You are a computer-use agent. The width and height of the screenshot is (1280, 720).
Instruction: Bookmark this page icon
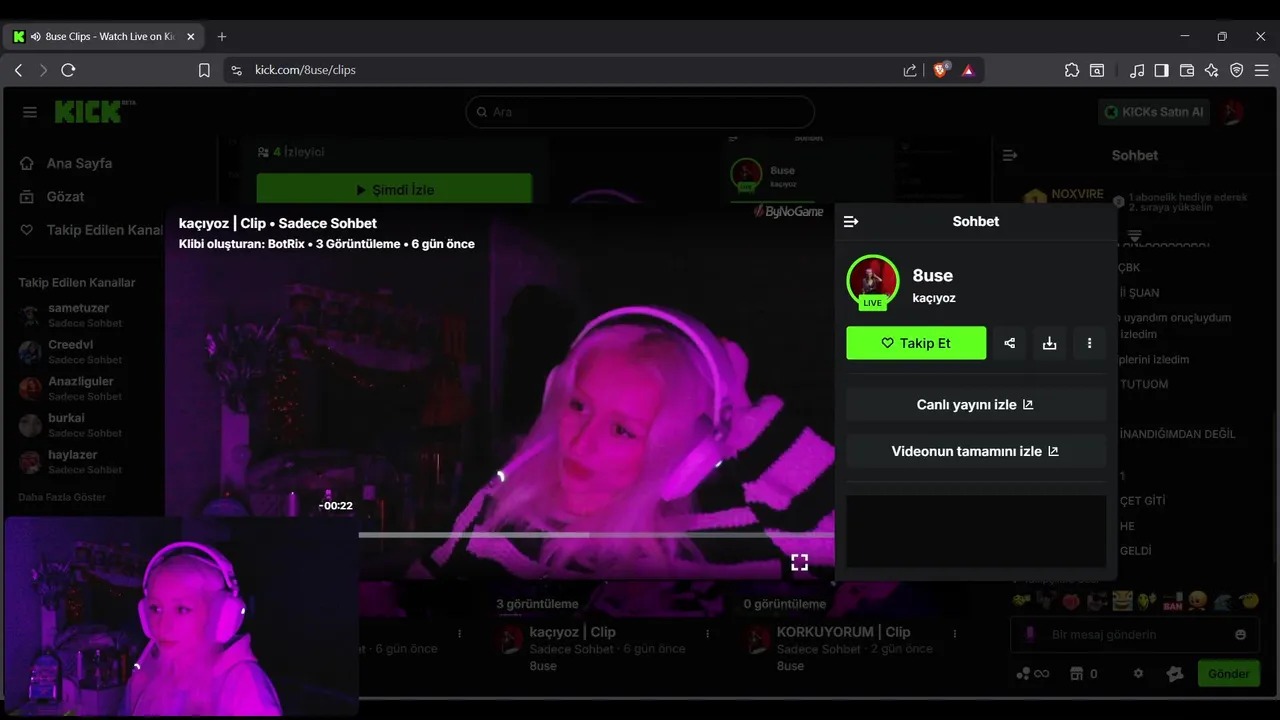pyautogui.click(x=204, y=70)
